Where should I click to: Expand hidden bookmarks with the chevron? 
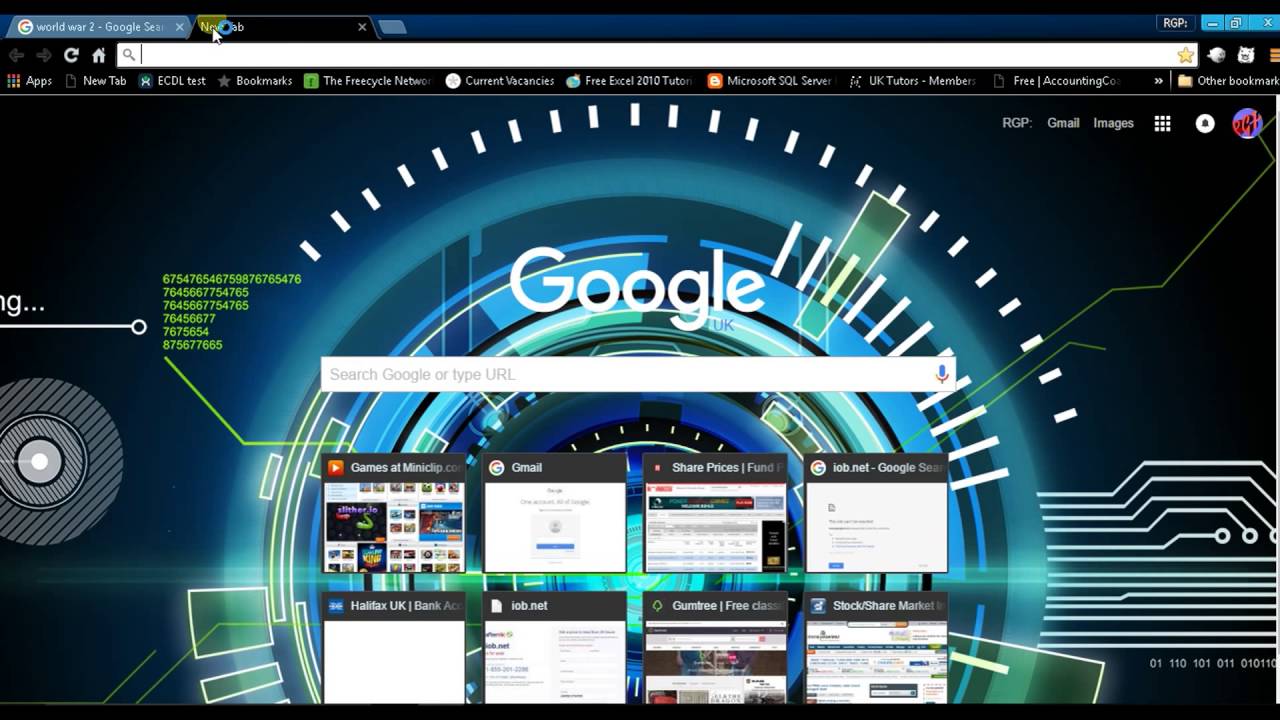(1158, 81)
